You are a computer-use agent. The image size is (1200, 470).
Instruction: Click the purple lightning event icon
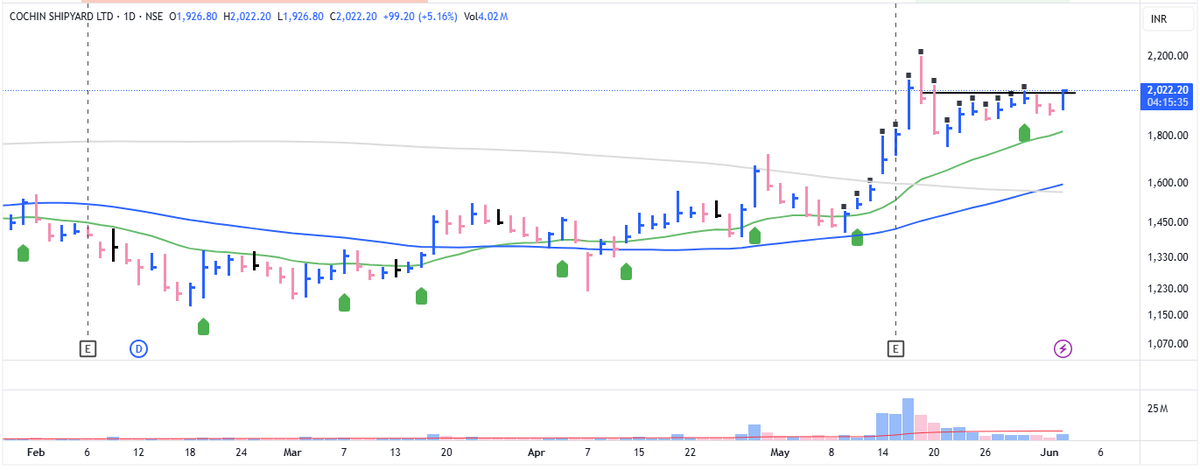(x=1064, y=349)
